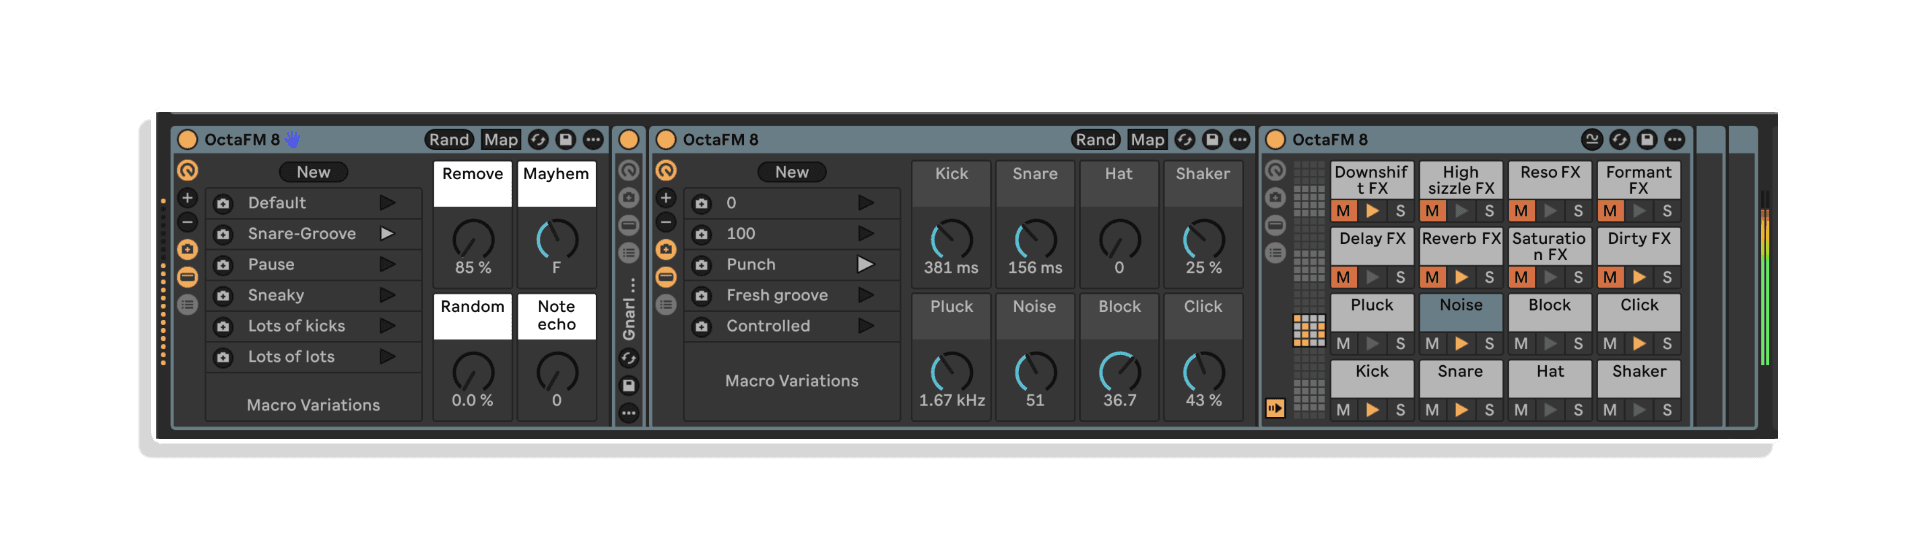Hot-swap preset of the rack containing Mayhem macro
This screenshot has height=551, width=1920.
click(x=538, y=140)
